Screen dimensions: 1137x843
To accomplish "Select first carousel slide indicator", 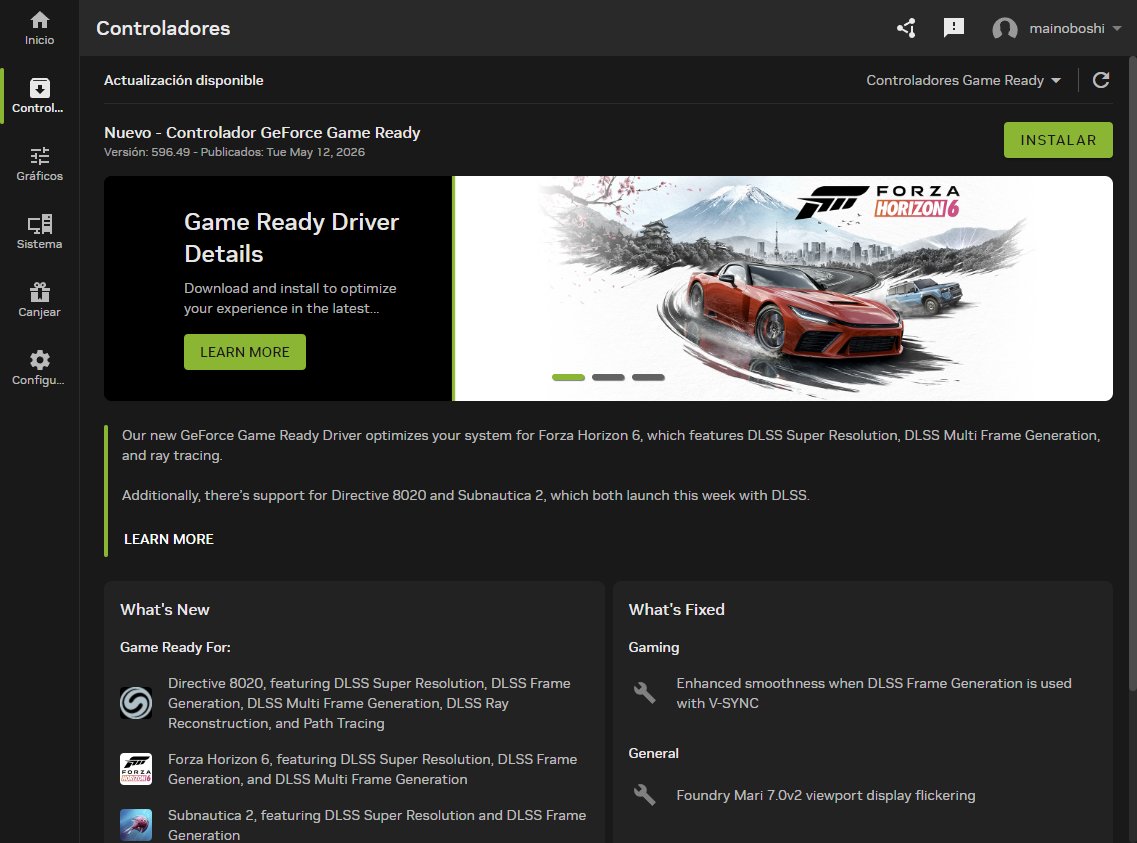I will (568, 377).
